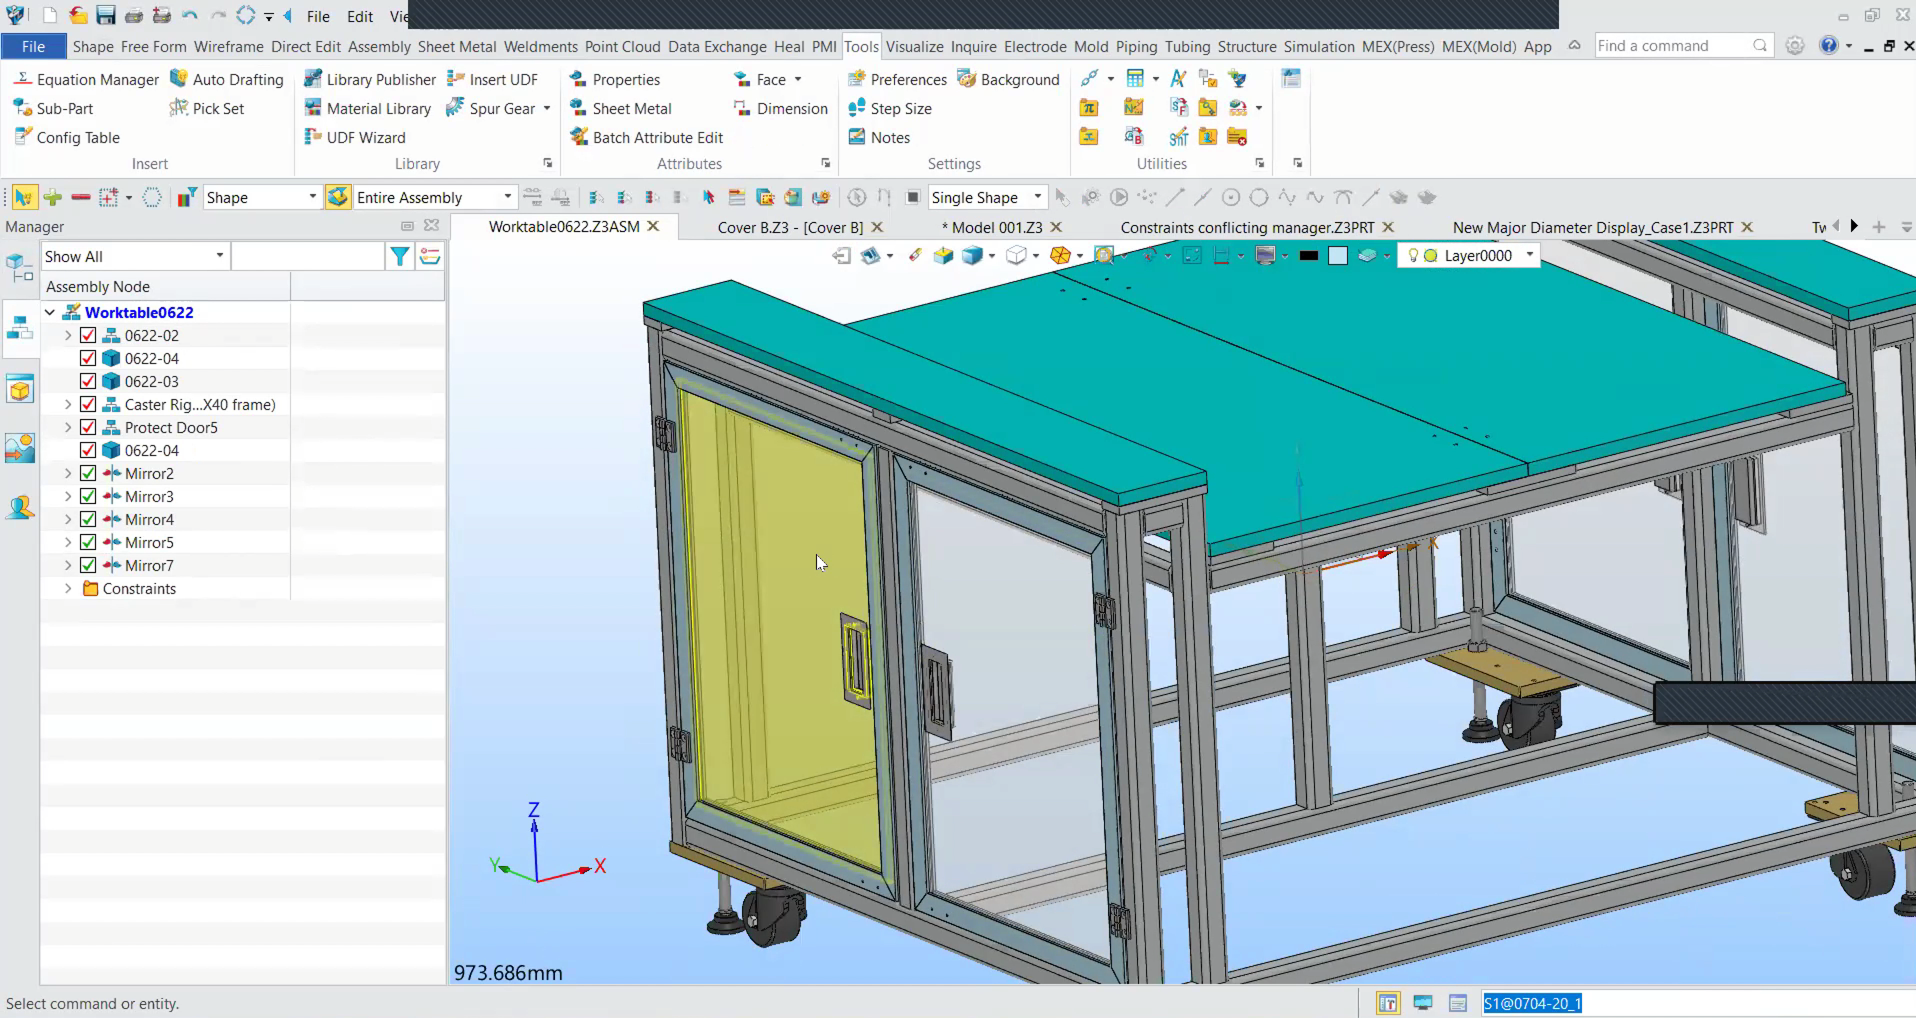Switch to the Sheet Metal ribbon tab

point(456,46)
